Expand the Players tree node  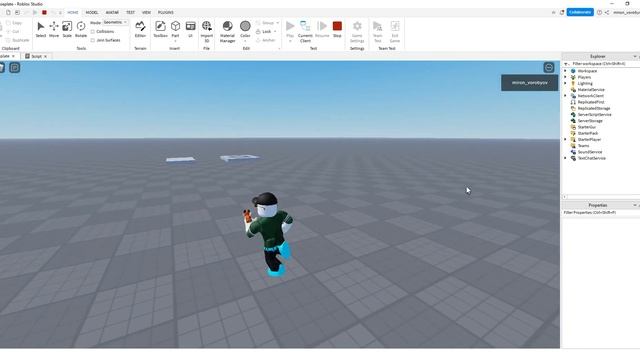[565, 77]
